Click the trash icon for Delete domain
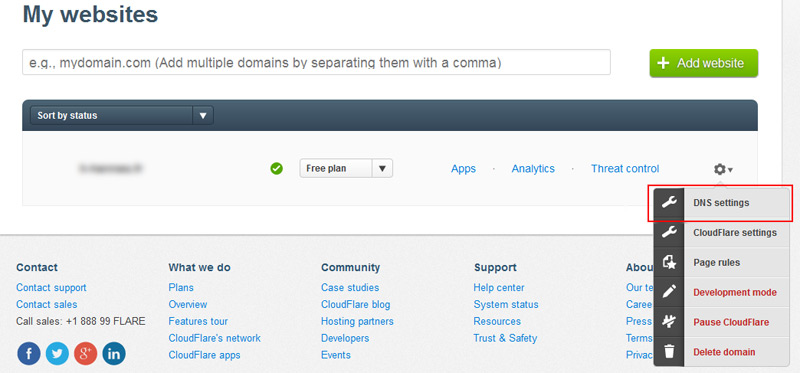Viewport: 800px width, 373px height. pyautogui.click(x=669, y=352)
